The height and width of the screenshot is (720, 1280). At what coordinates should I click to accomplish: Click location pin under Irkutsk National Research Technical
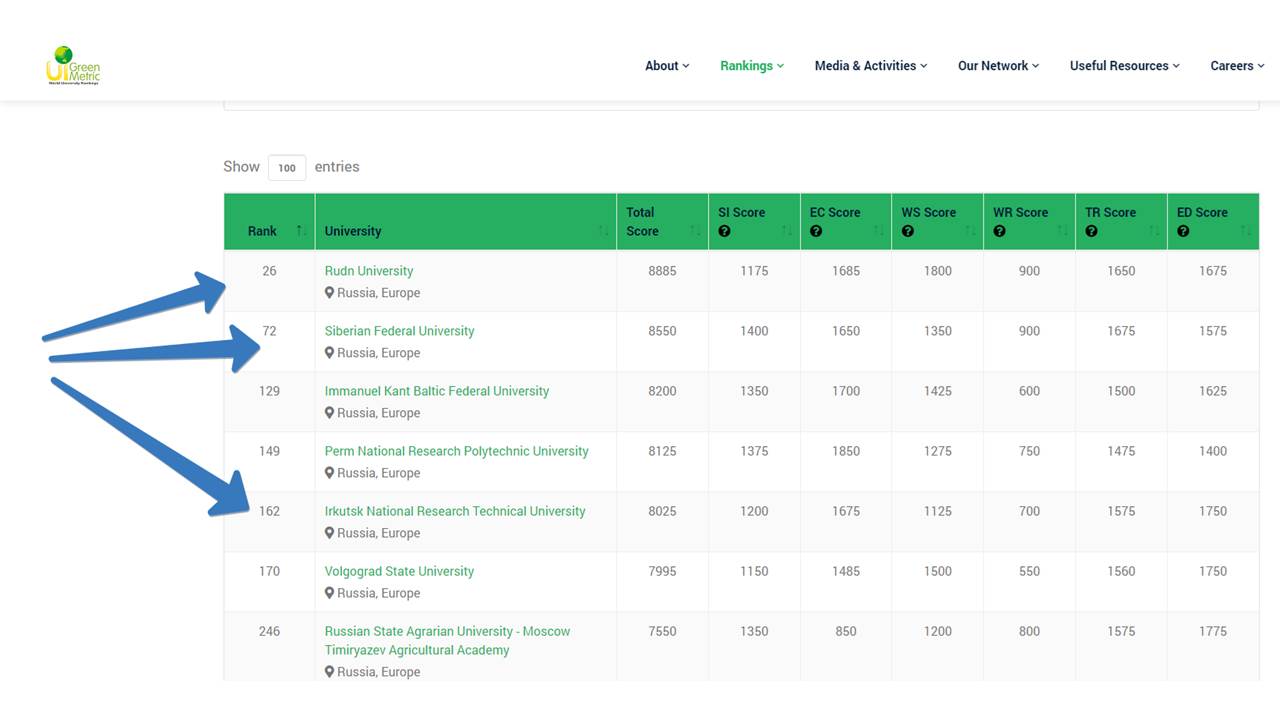click(x=329, y=533)
